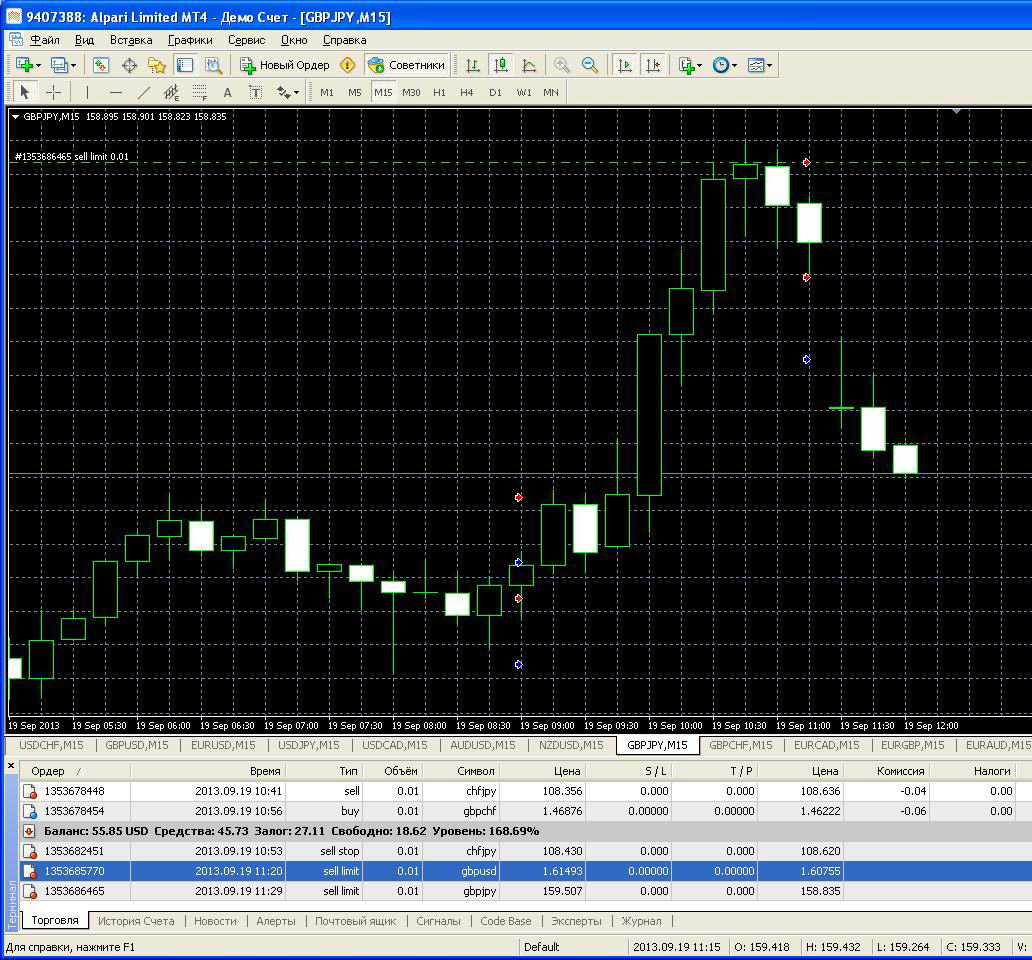The image size is (1032, 960).
Task: Switch to the EURUSD,M15 chart tab
Action: pos(223,745)
